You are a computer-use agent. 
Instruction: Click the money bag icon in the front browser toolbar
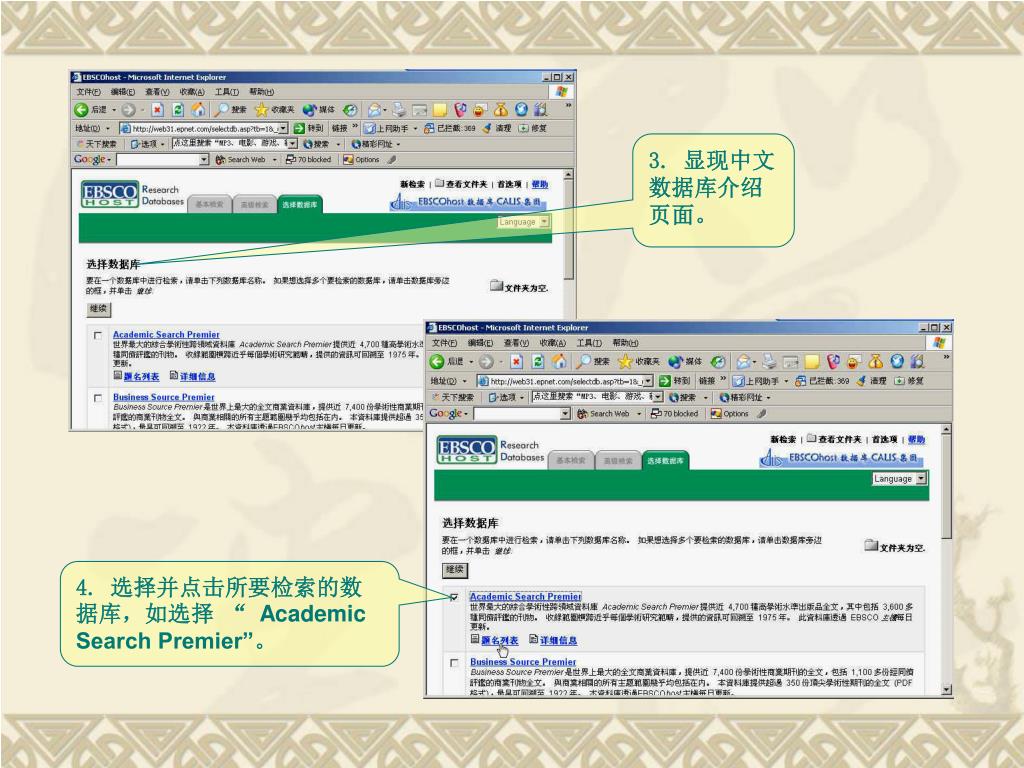coord(876,362)
